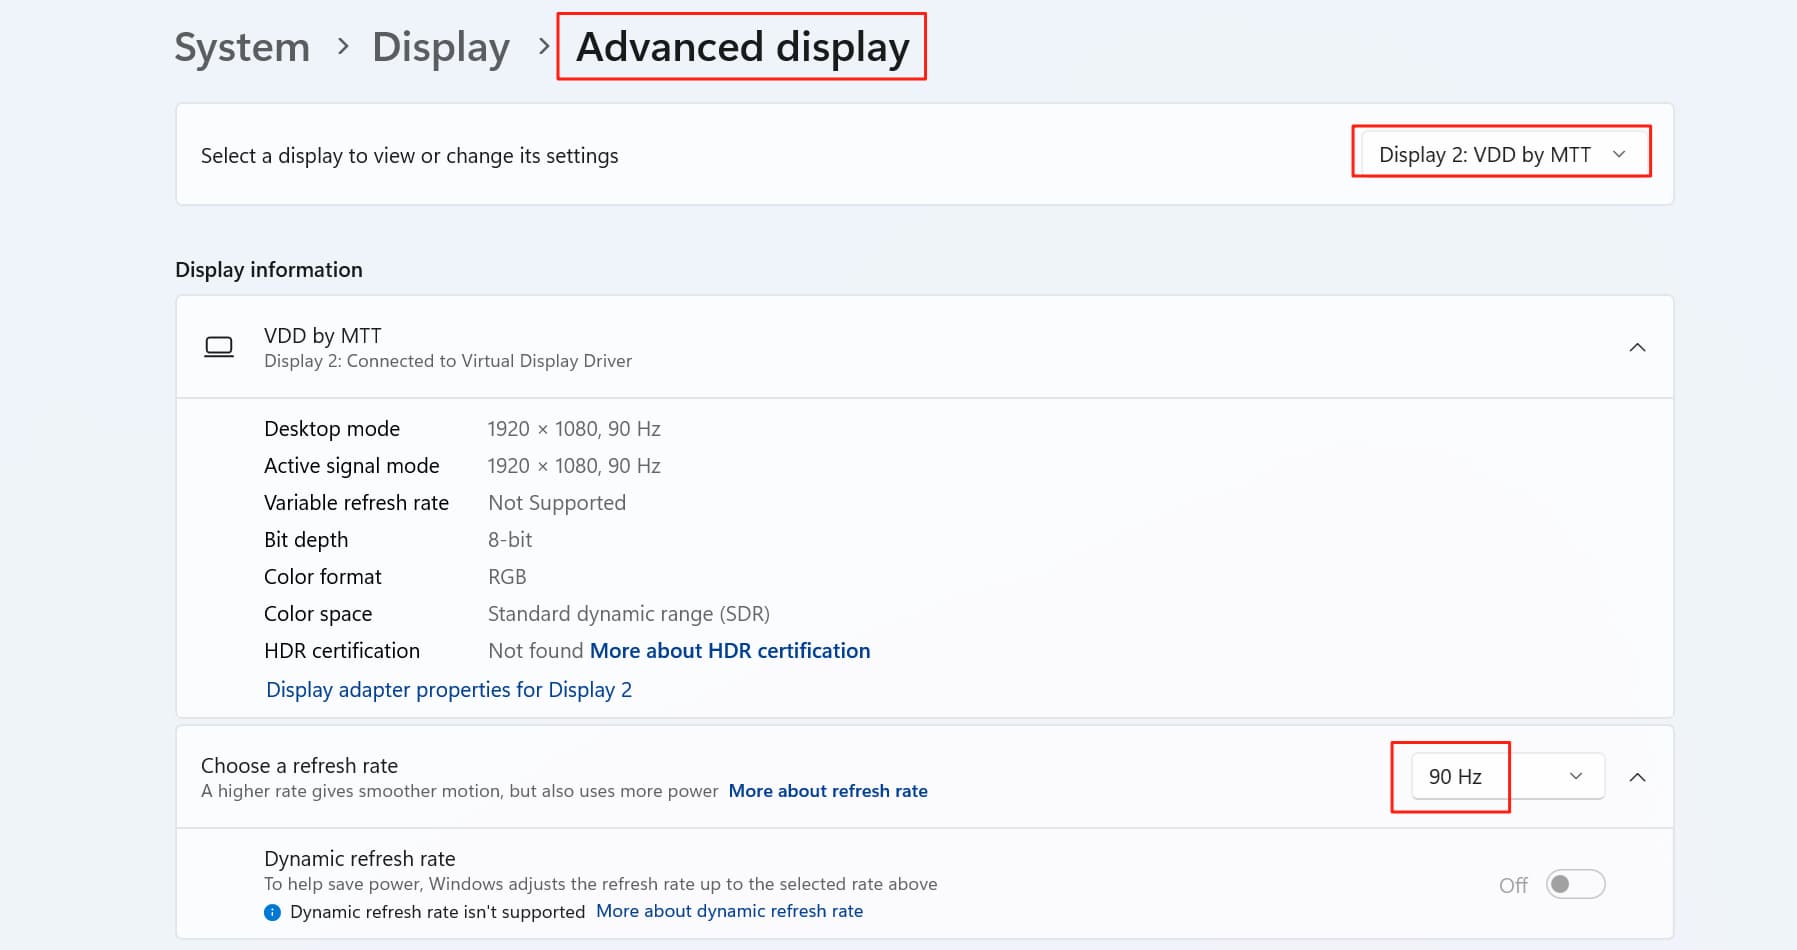Open More about dynamic refresh rate link

pyautogui.click(x=729, y=911)
